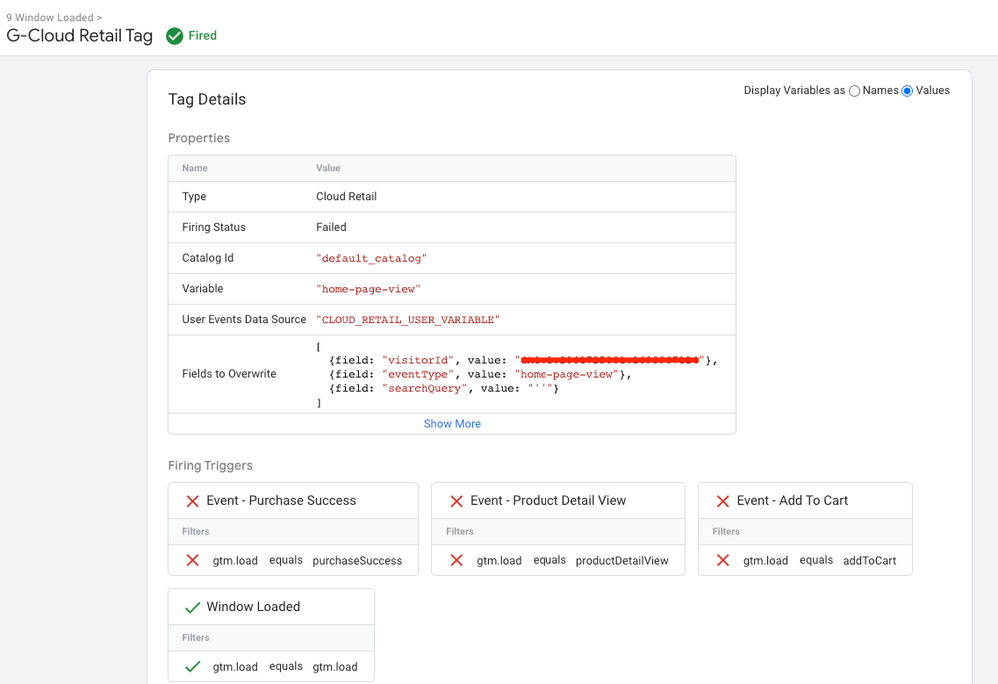Viewport: 998px width, 684px height.
Task: Click the "visitorId" field text
Action: (418, 360)
